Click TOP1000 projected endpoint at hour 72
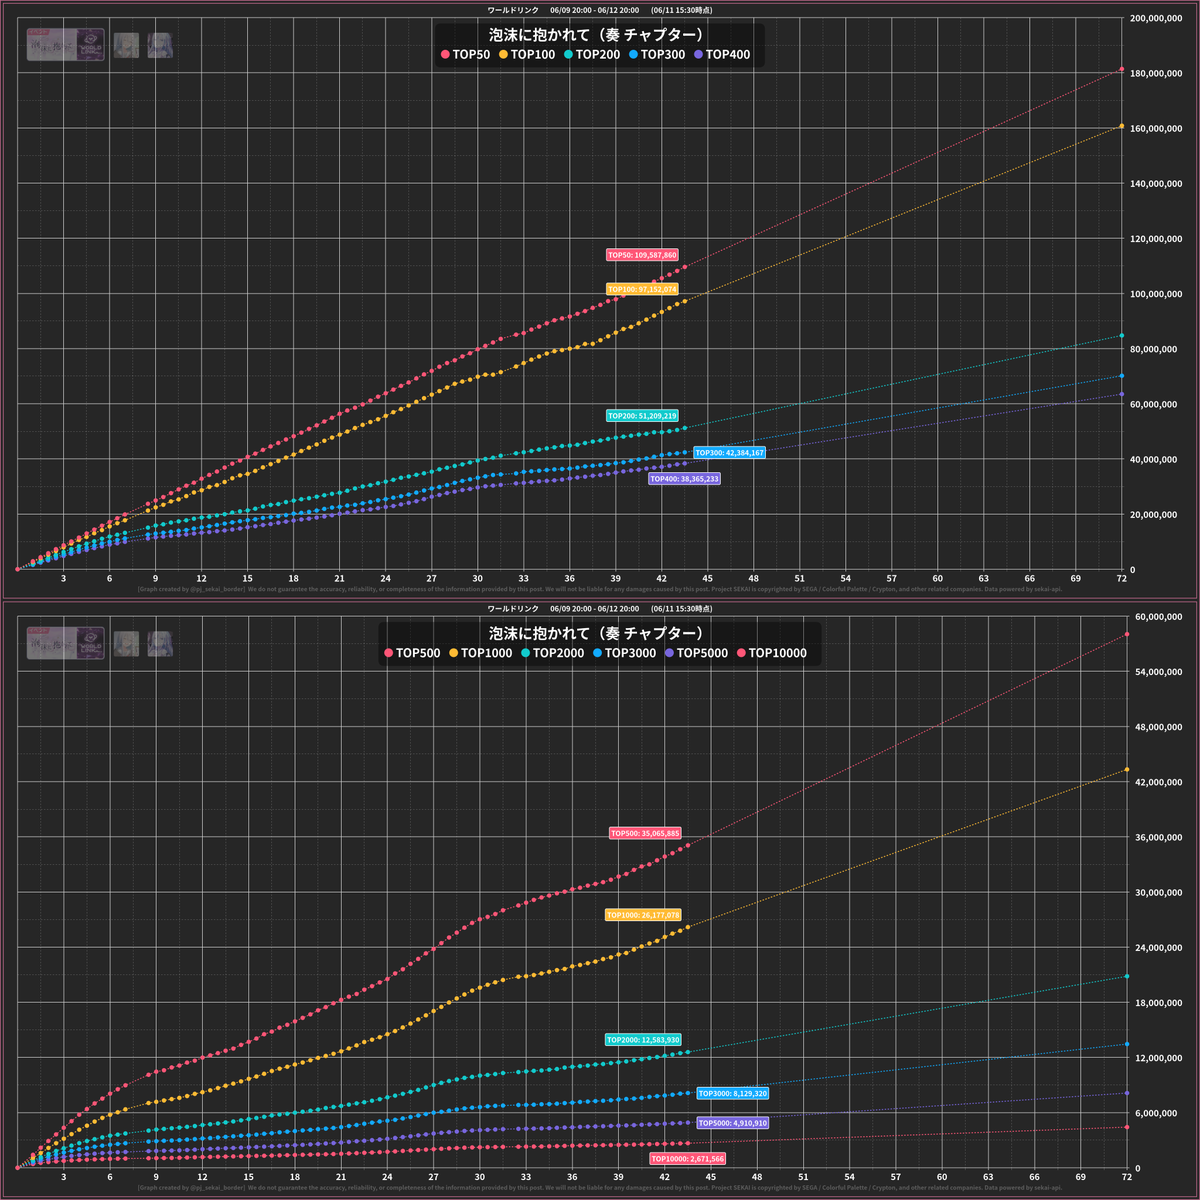The height and width of the screenshot is (1200, 1200). tap(1127, 769)
